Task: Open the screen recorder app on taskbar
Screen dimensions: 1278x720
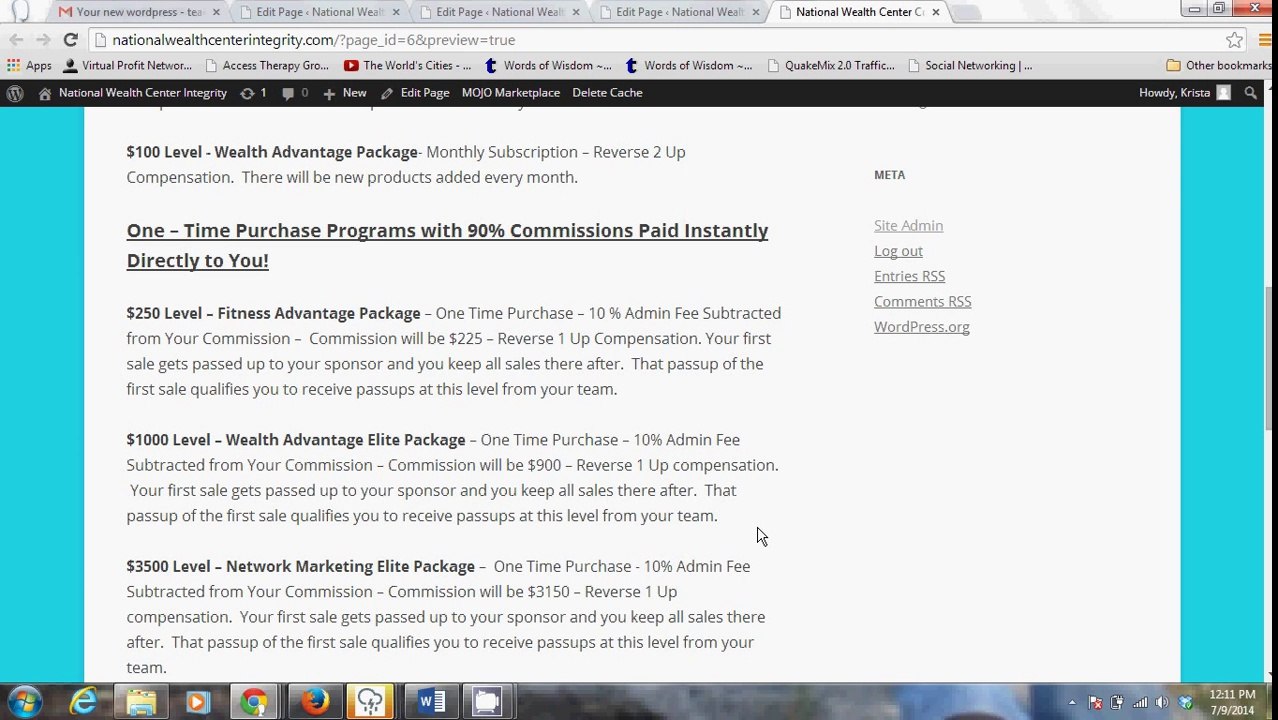Action: [487, 702]
